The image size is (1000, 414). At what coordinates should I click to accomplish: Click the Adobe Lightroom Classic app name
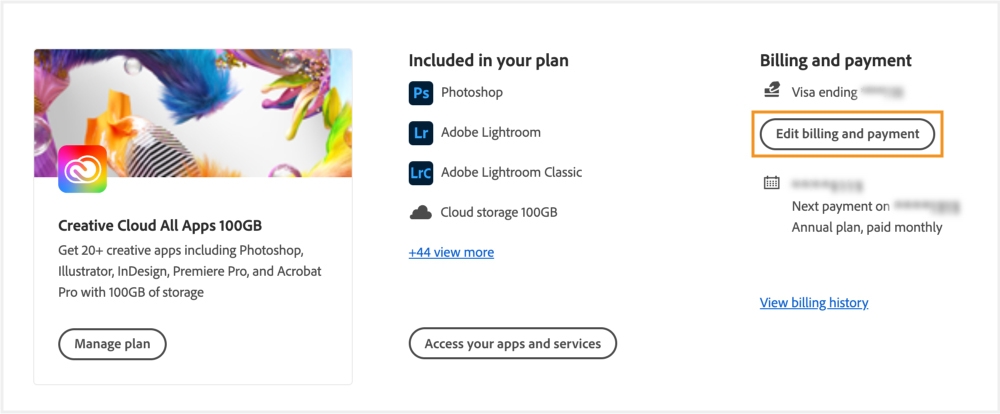[x=511, y=172]
